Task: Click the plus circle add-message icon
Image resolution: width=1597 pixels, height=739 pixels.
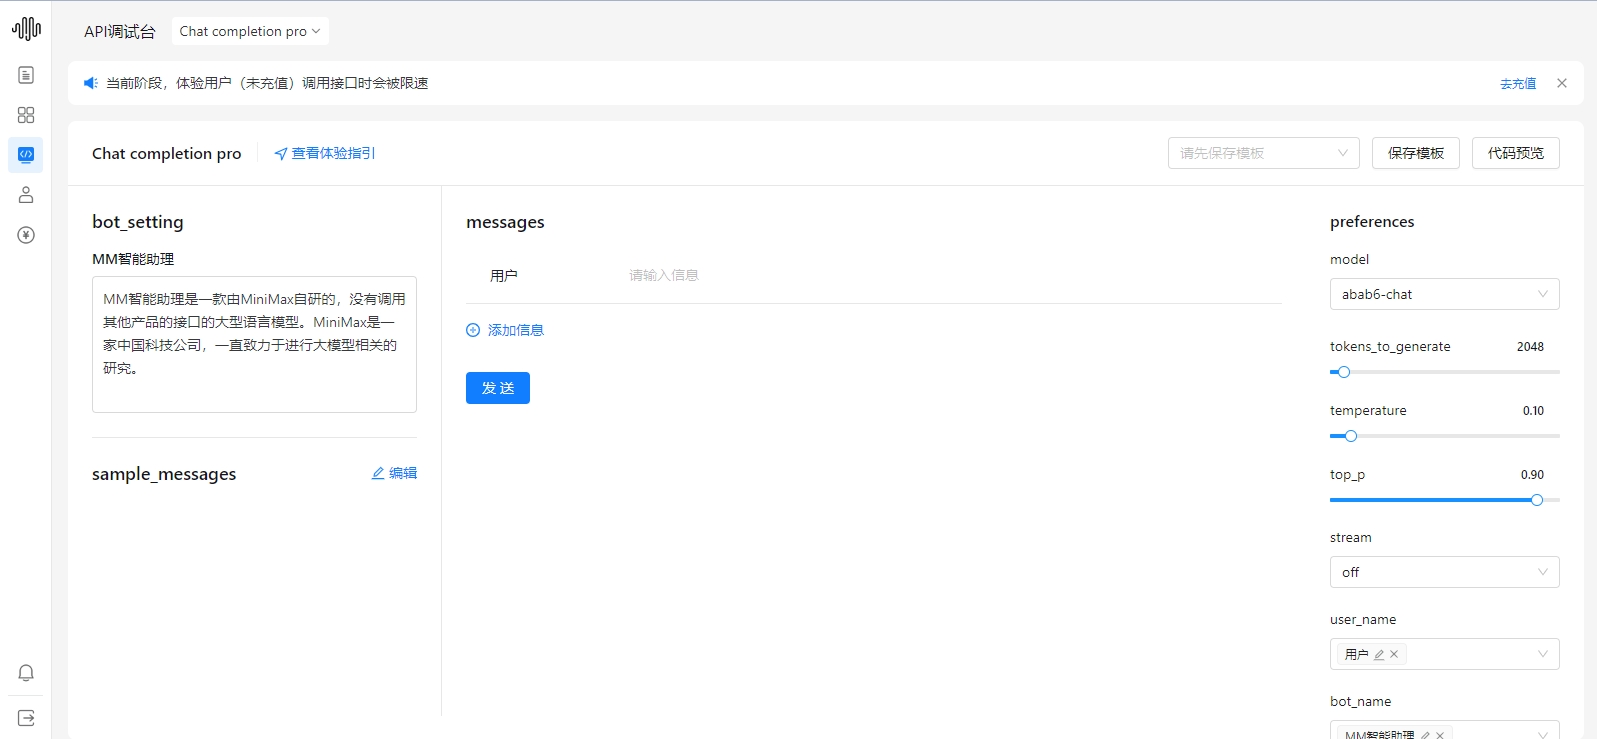Action: pyautogui.click(x=473, y=330)
